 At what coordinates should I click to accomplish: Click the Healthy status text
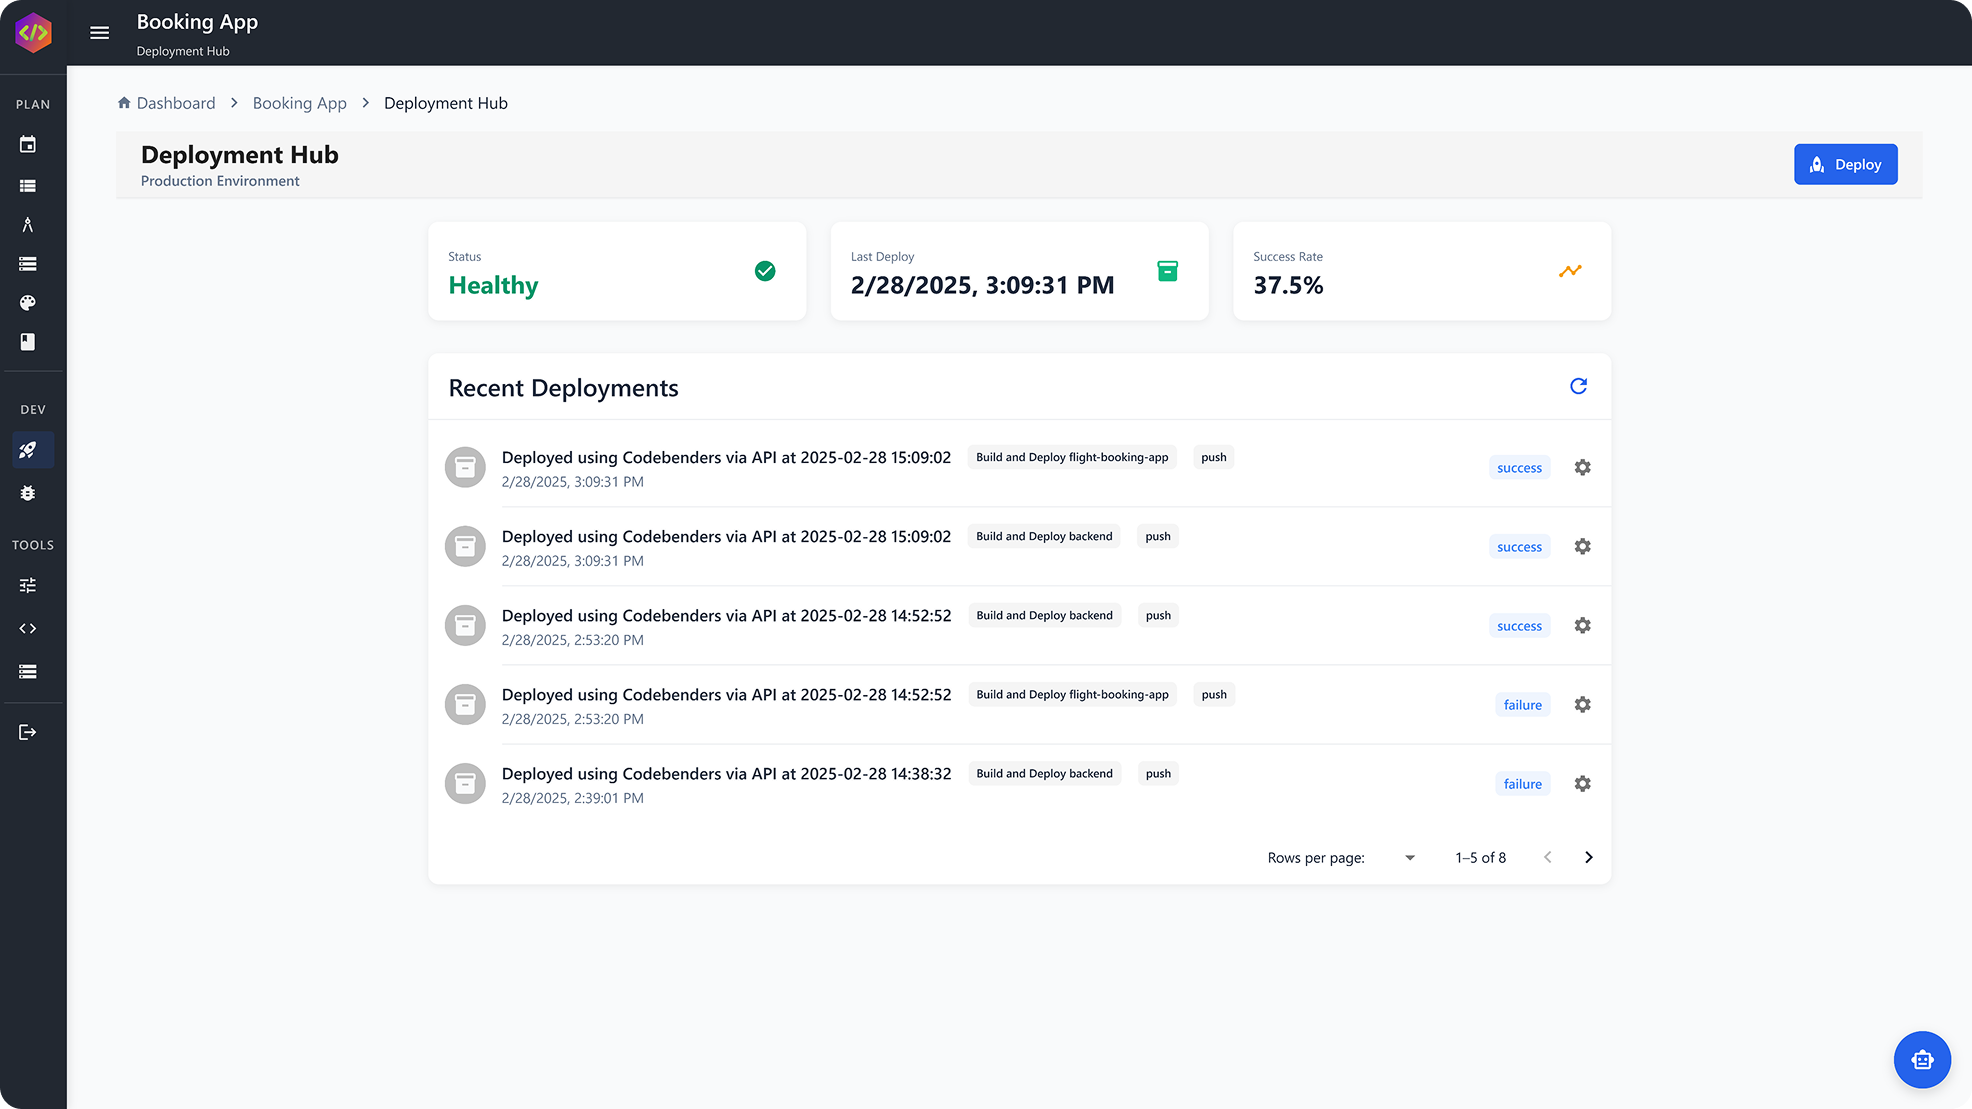(493, 285)
